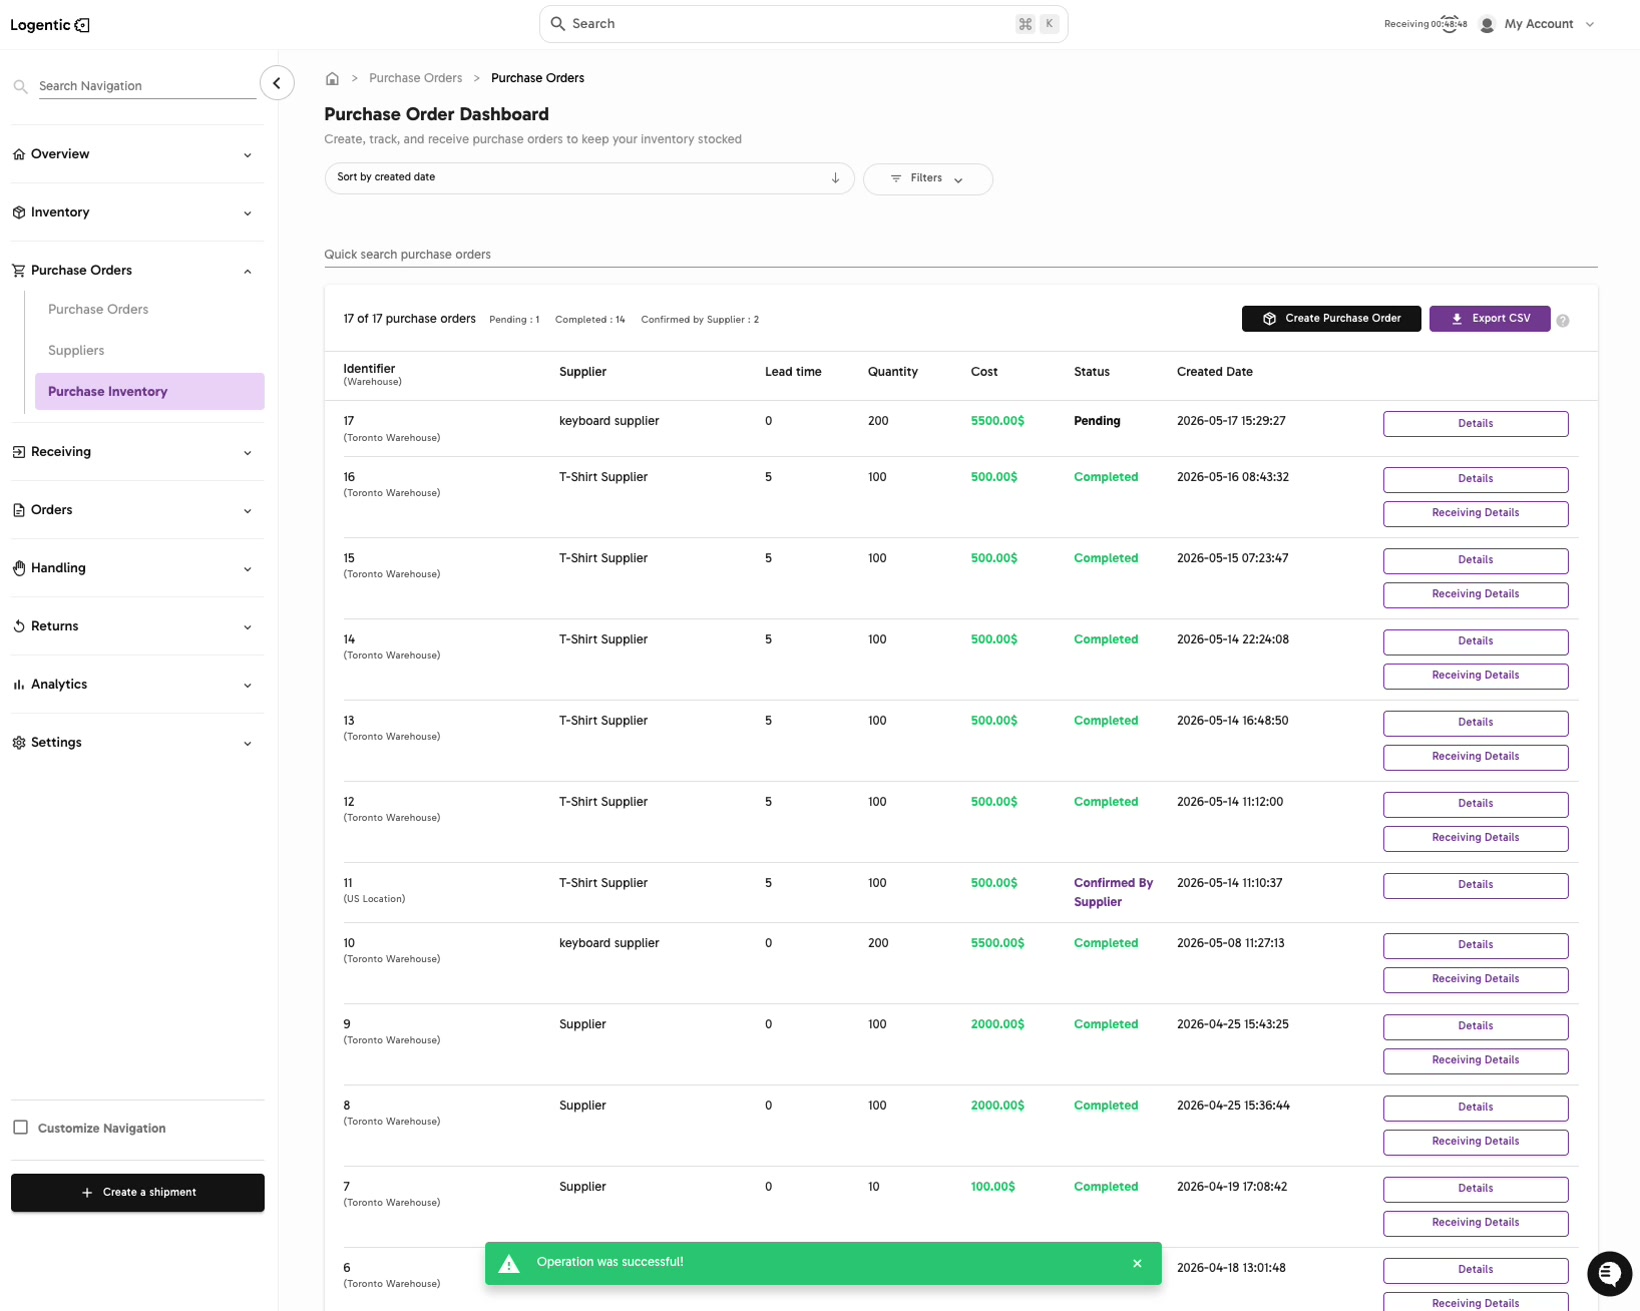Dismiss the success notification with the X

click(x=1137, y=1263)
